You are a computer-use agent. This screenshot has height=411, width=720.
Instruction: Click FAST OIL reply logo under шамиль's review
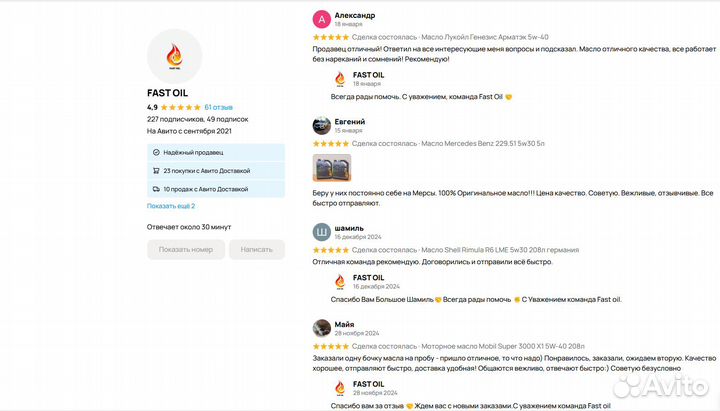click(x=339, y=282)
